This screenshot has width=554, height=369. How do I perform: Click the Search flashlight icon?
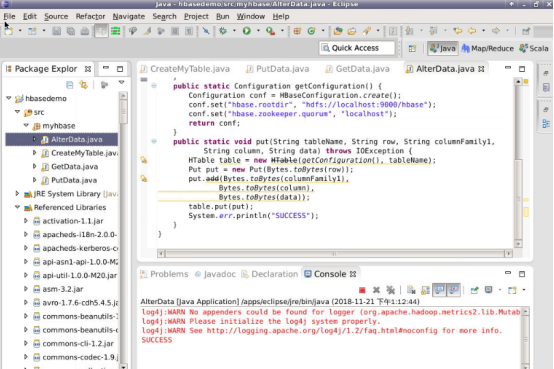tap(366, 31)
